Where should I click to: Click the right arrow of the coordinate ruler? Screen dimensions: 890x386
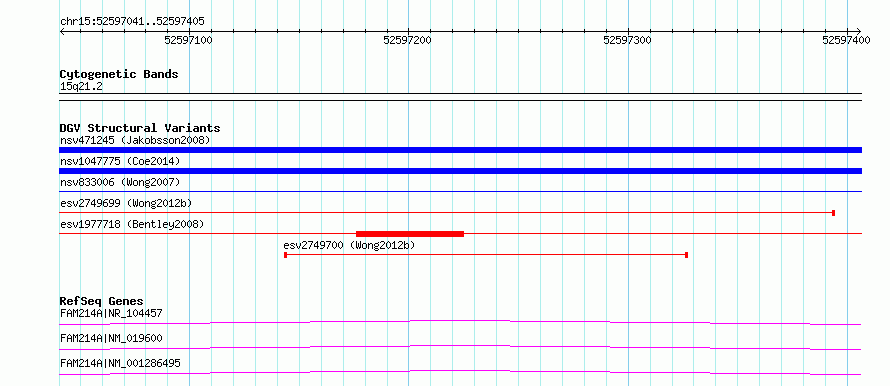pyautogui.click(x=858, y=31)
